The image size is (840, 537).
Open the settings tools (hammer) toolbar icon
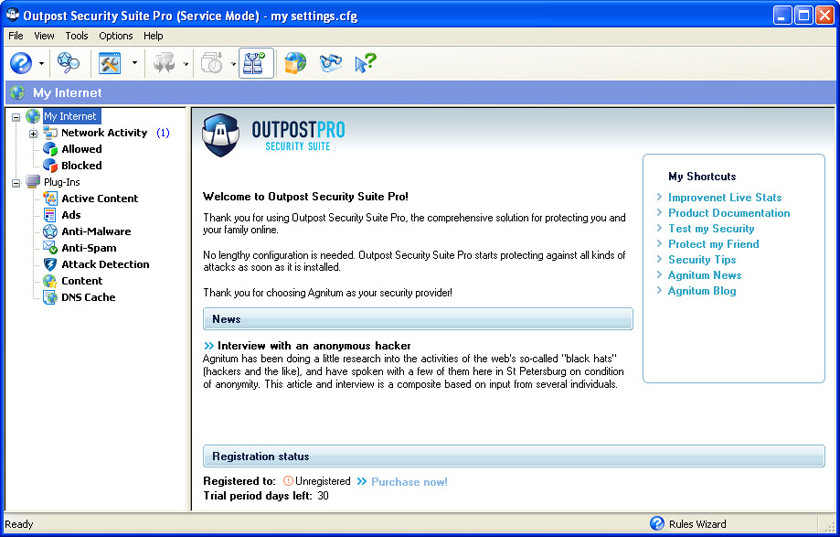point(110,63)
